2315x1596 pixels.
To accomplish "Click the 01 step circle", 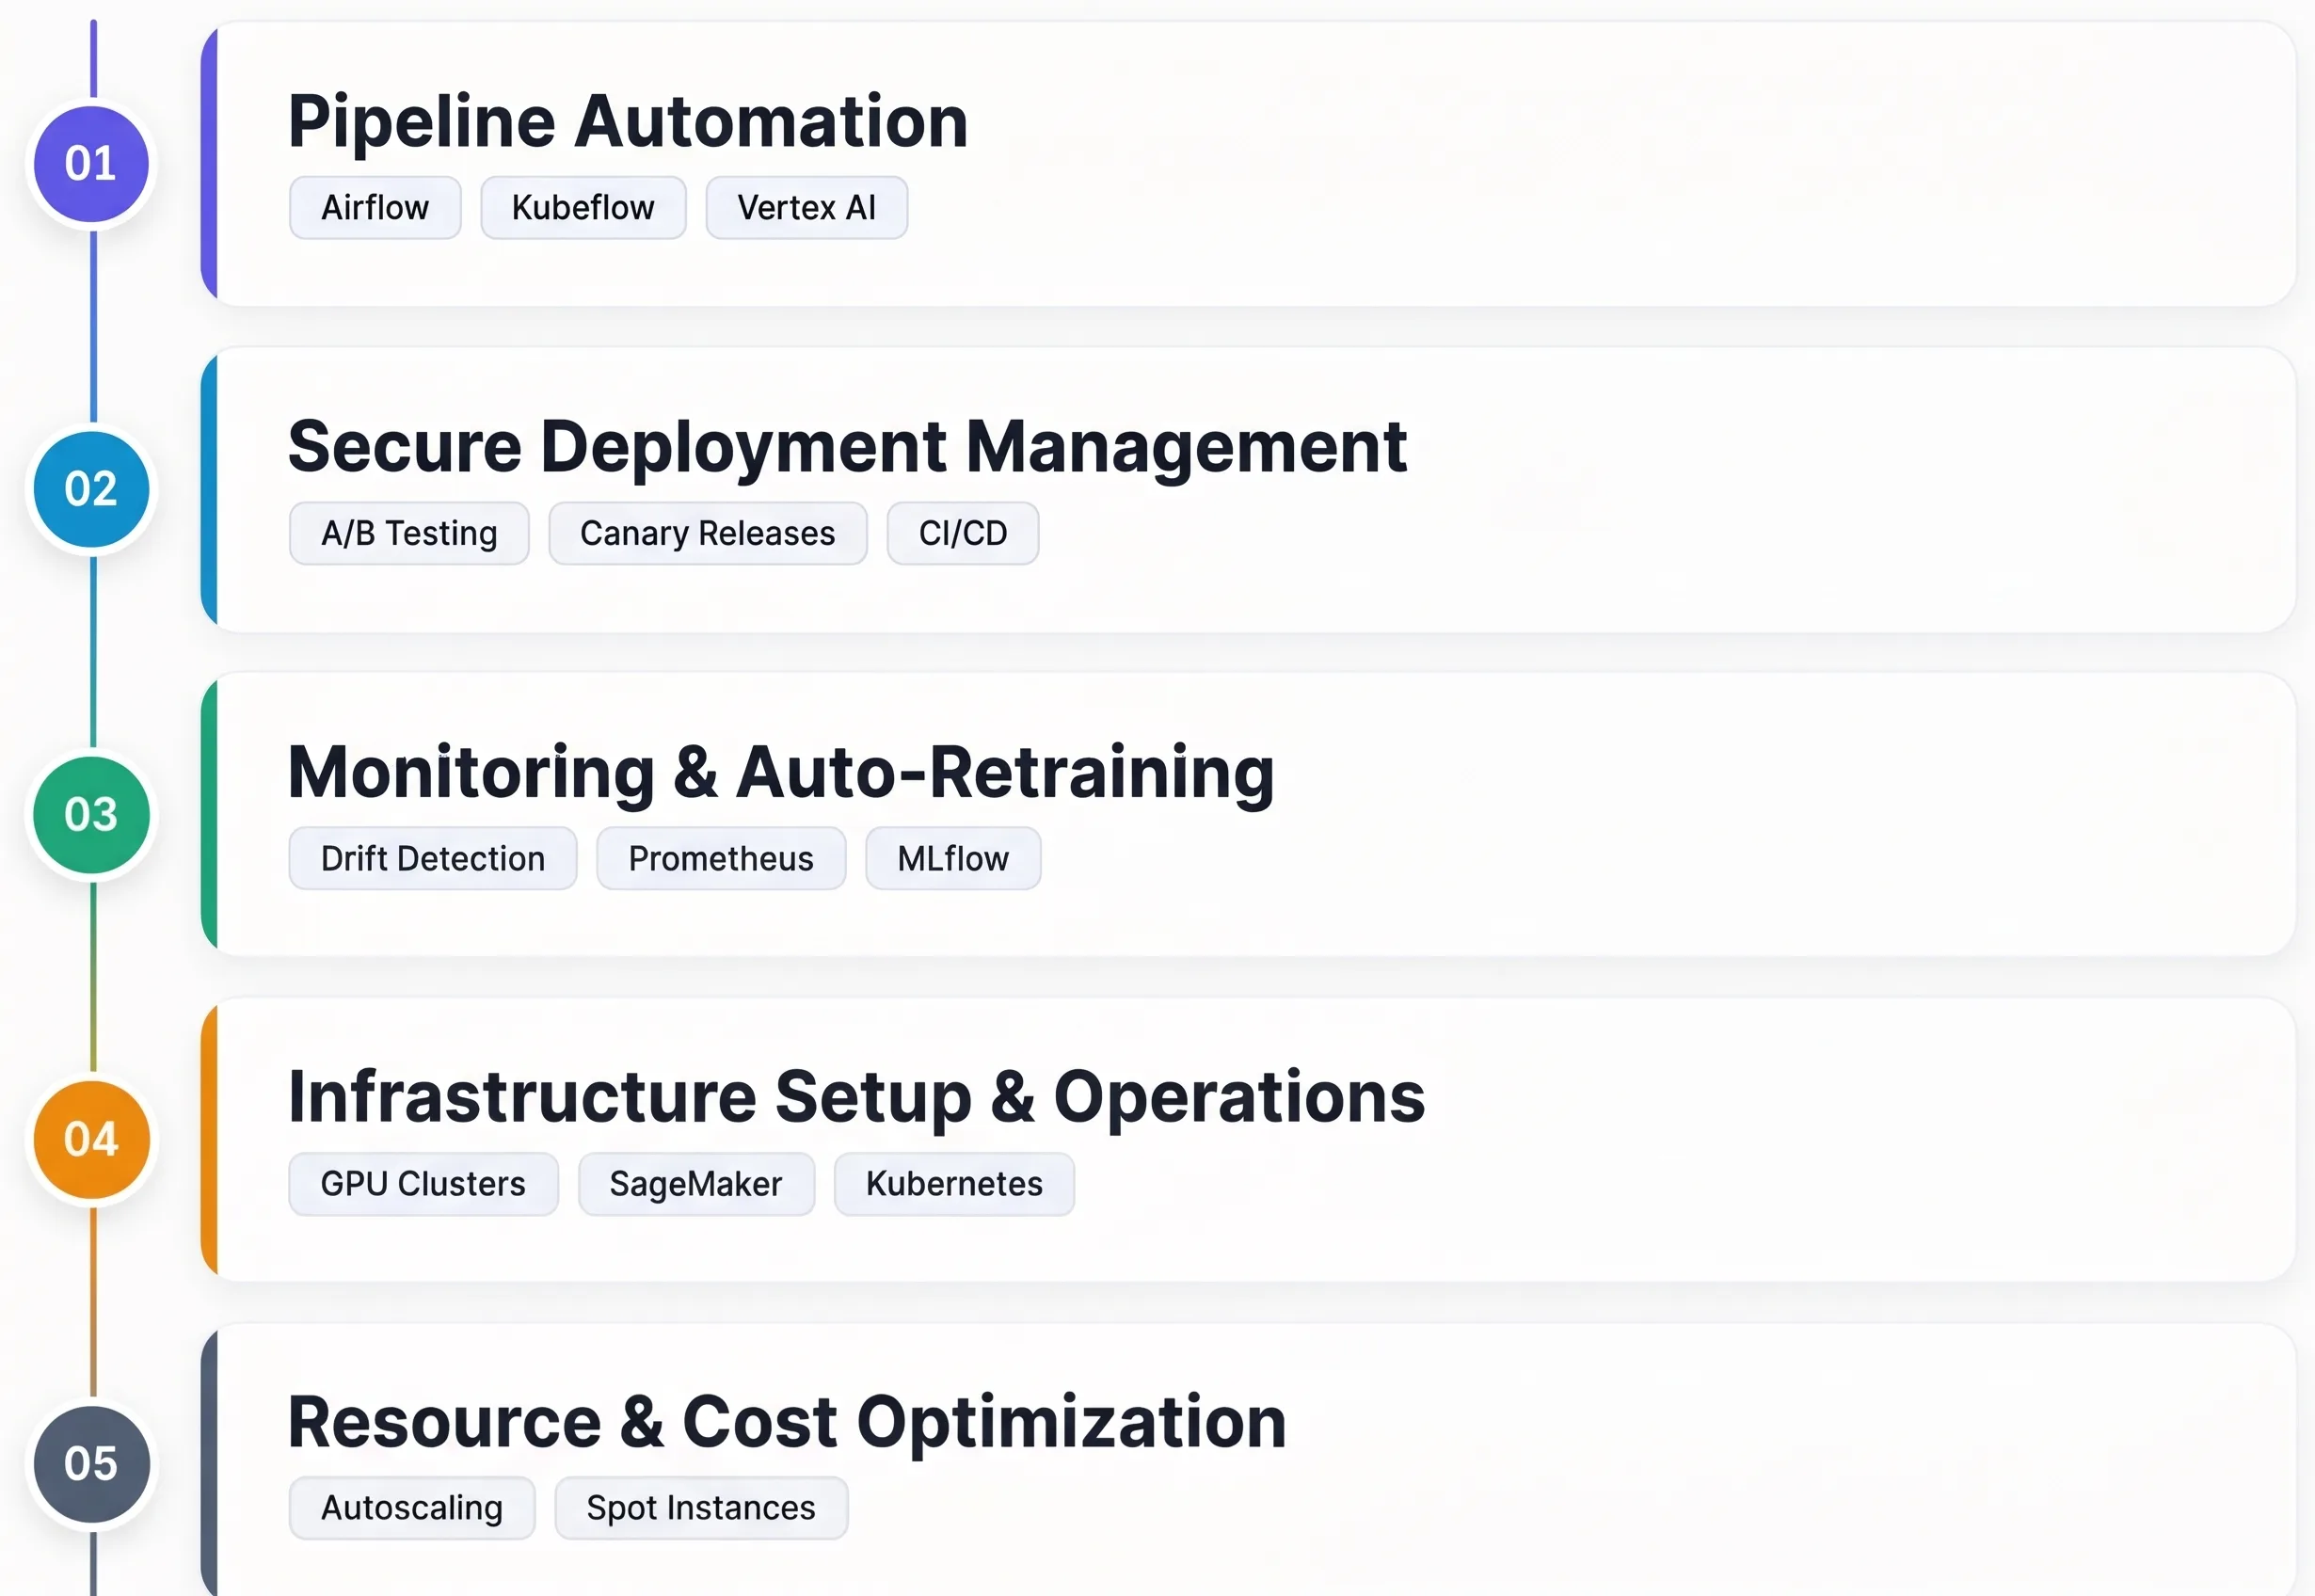I will 92,164.
